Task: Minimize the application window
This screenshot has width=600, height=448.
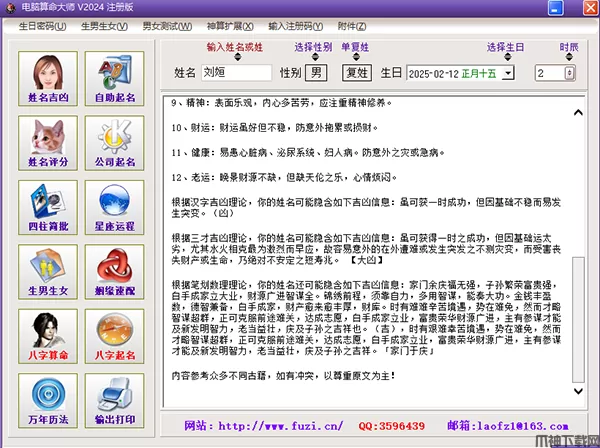Action: 556,7
